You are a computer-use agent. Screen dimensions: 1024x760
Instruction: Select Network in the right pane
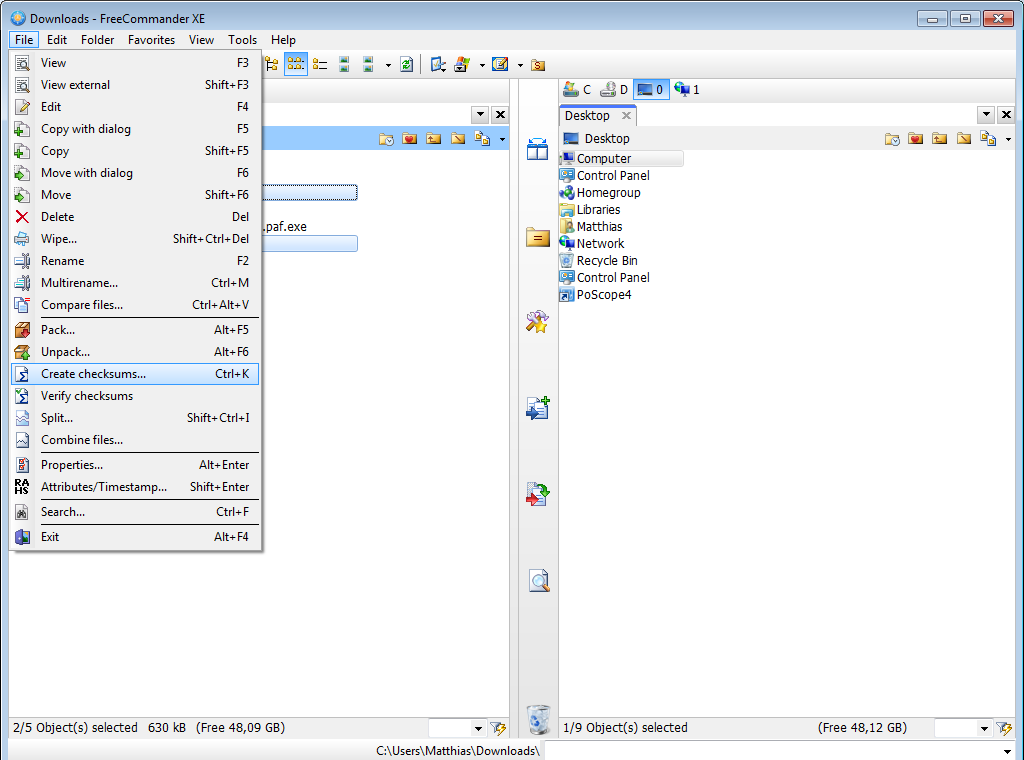(x=592, y=244)
